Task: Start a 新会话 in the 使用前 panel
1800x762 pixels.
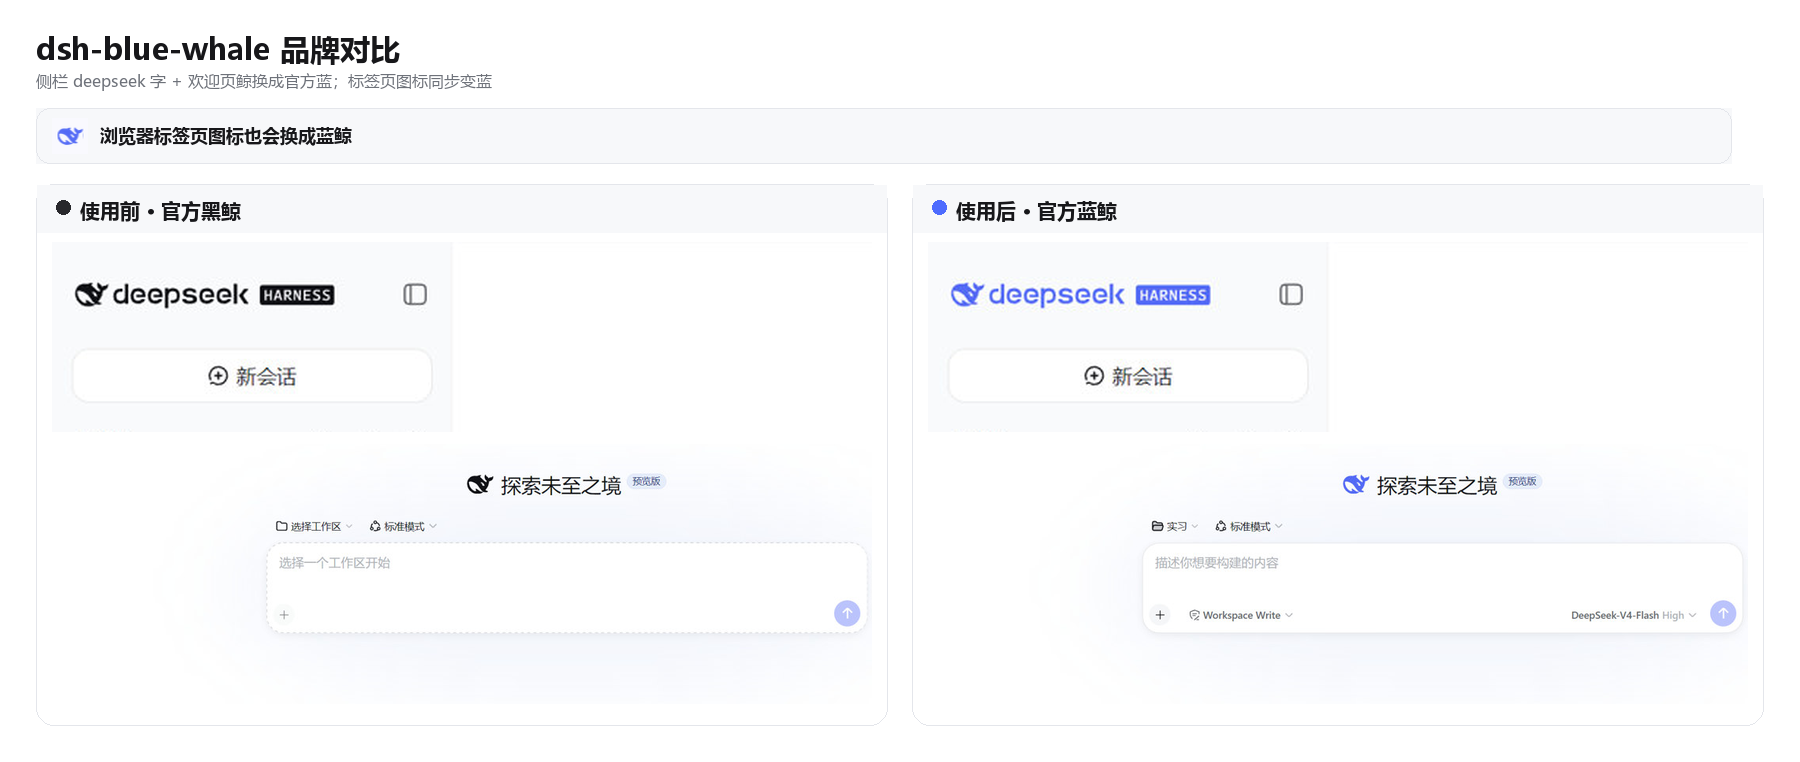Action: (252, 376)
